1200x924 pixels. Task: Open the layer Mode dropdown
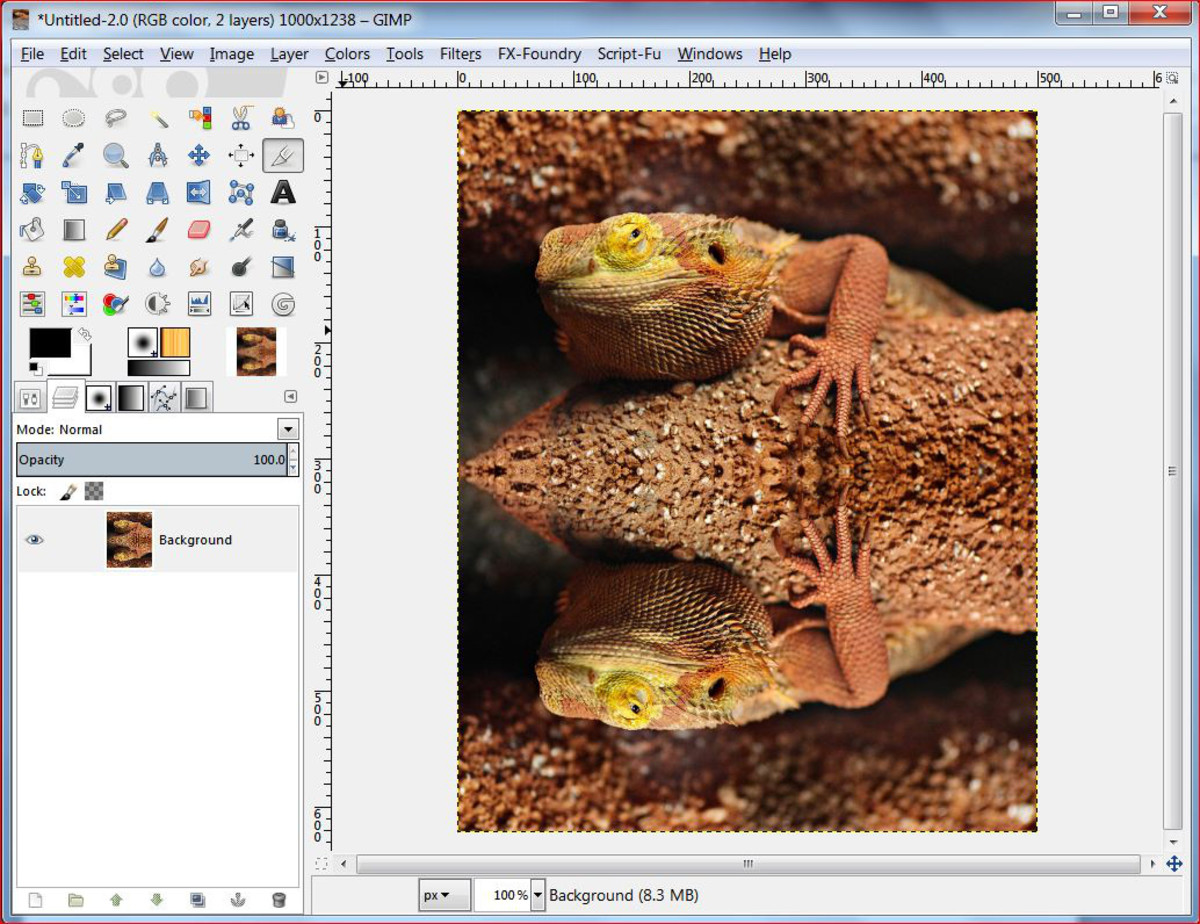tap(289, 429)
